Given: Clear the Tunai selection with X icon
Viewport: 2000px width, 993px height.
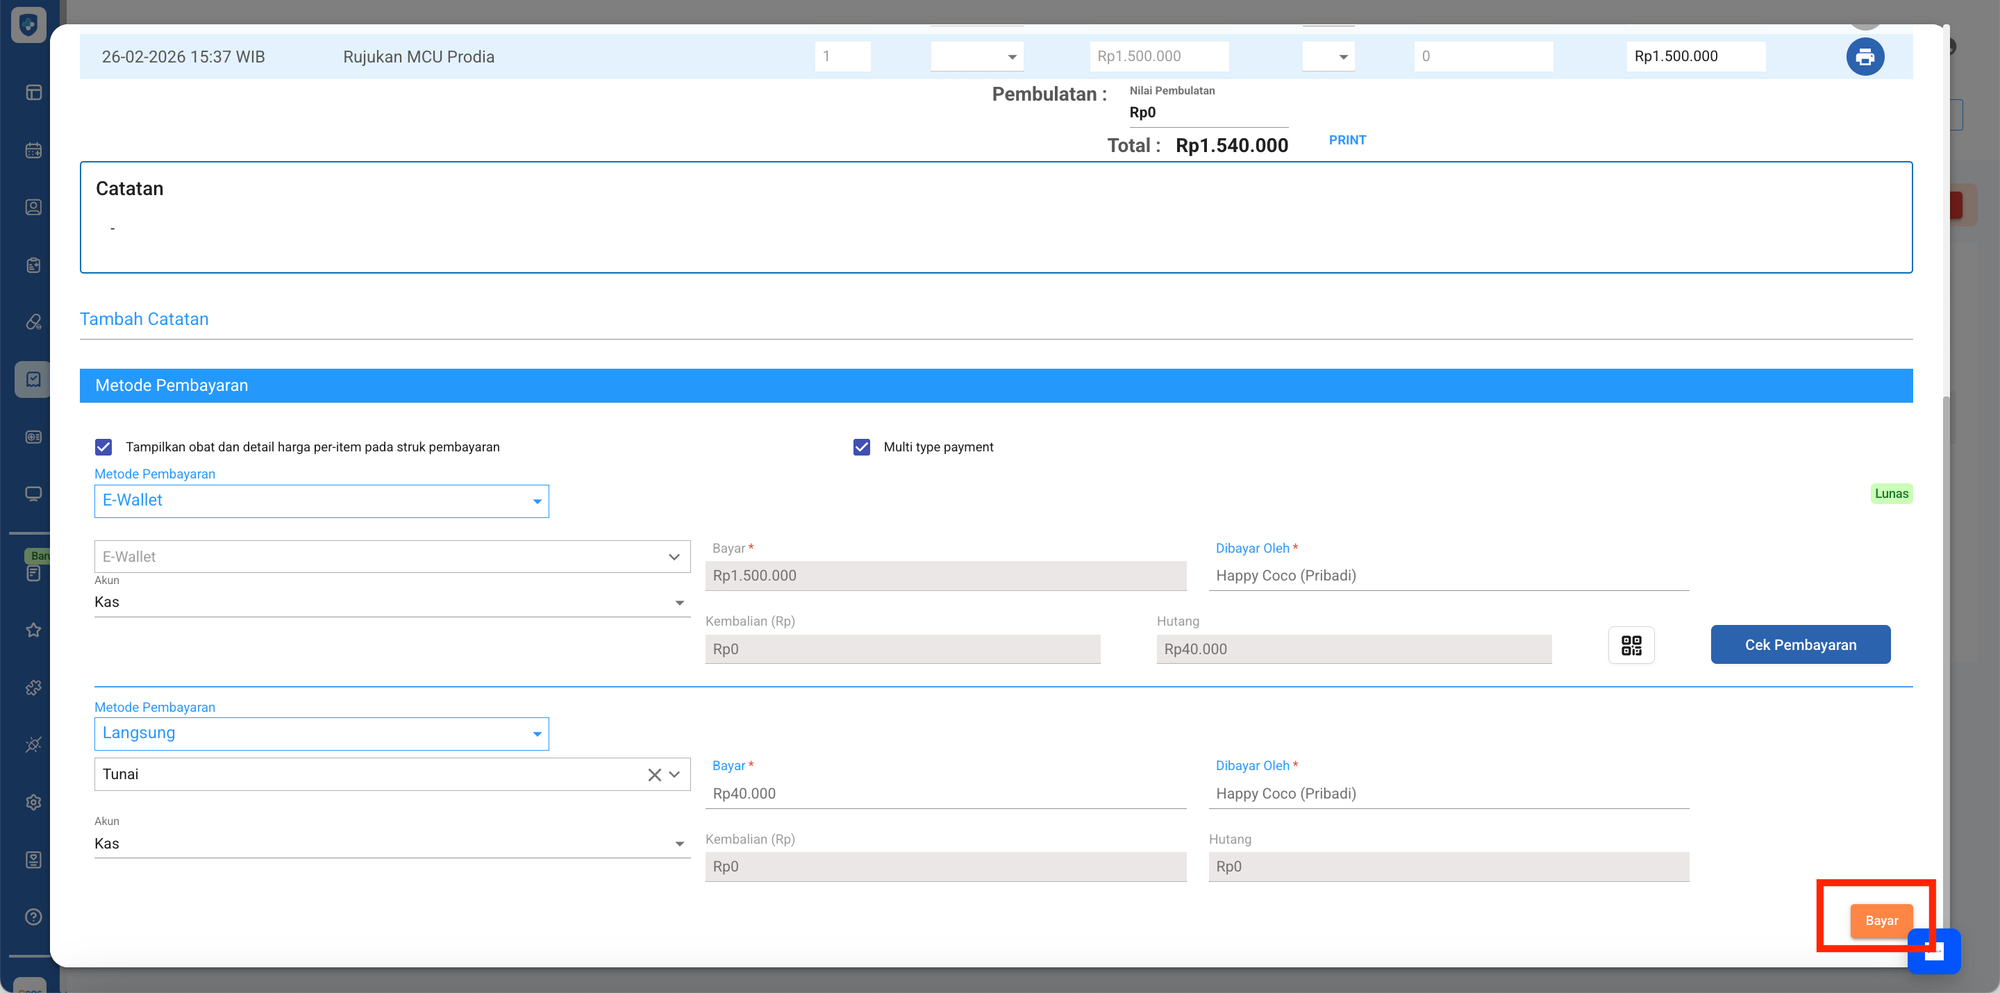Looking at the screenshot, I should (x=654, y=775).
